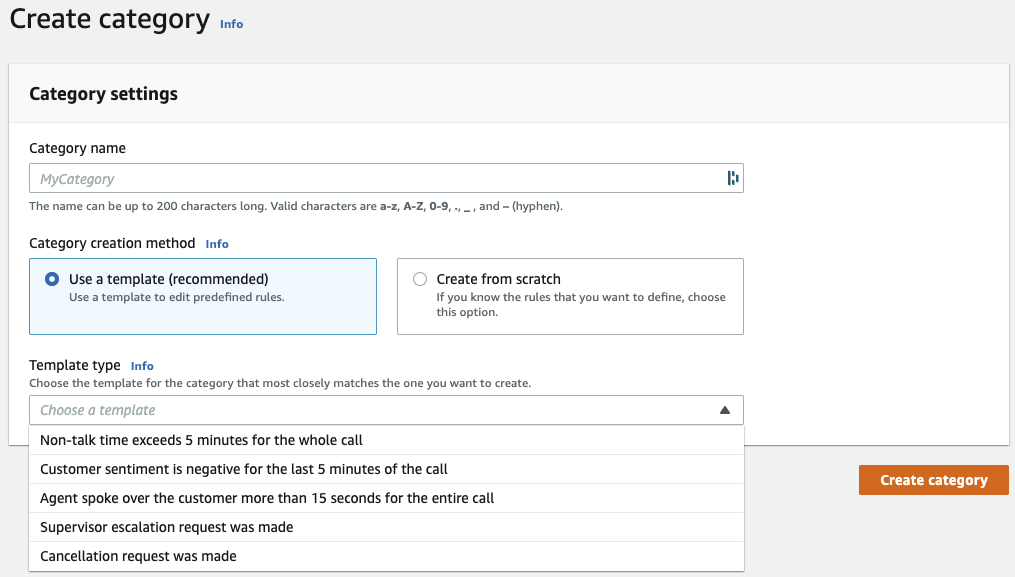The height and width of the screenshot is (577, 1015).
Task: Click the Template type label
Action: pos(75,366)
